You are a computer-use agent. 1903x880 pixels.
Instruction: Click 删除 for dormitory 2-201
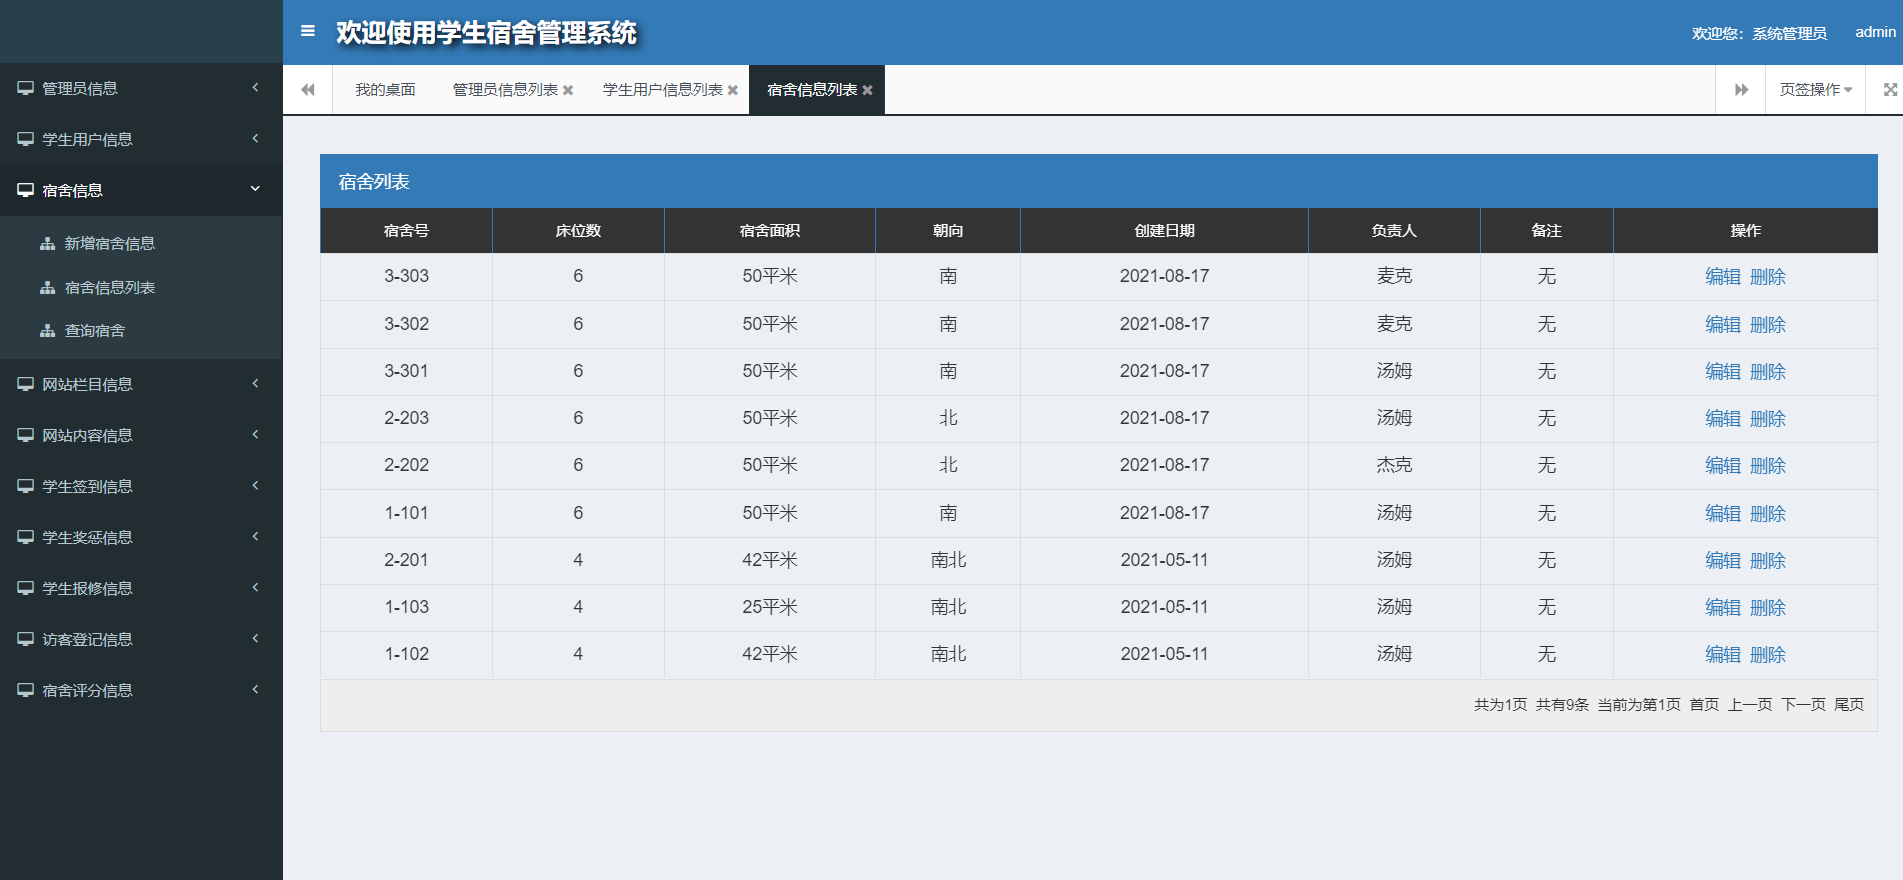tap(1768, 561)
